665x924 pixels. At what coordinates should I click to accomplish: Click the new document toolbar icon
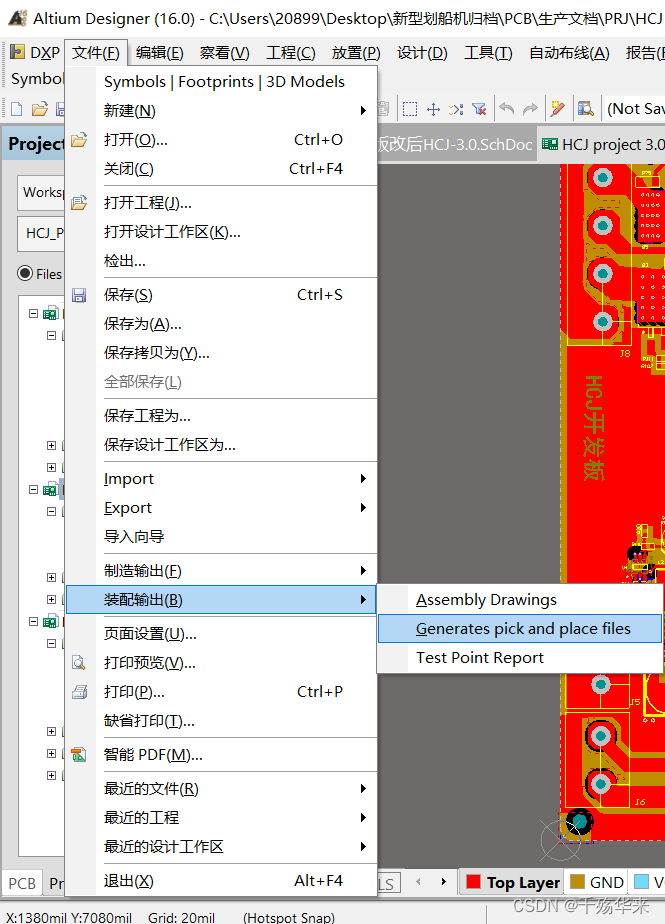[x=17, y=109]
